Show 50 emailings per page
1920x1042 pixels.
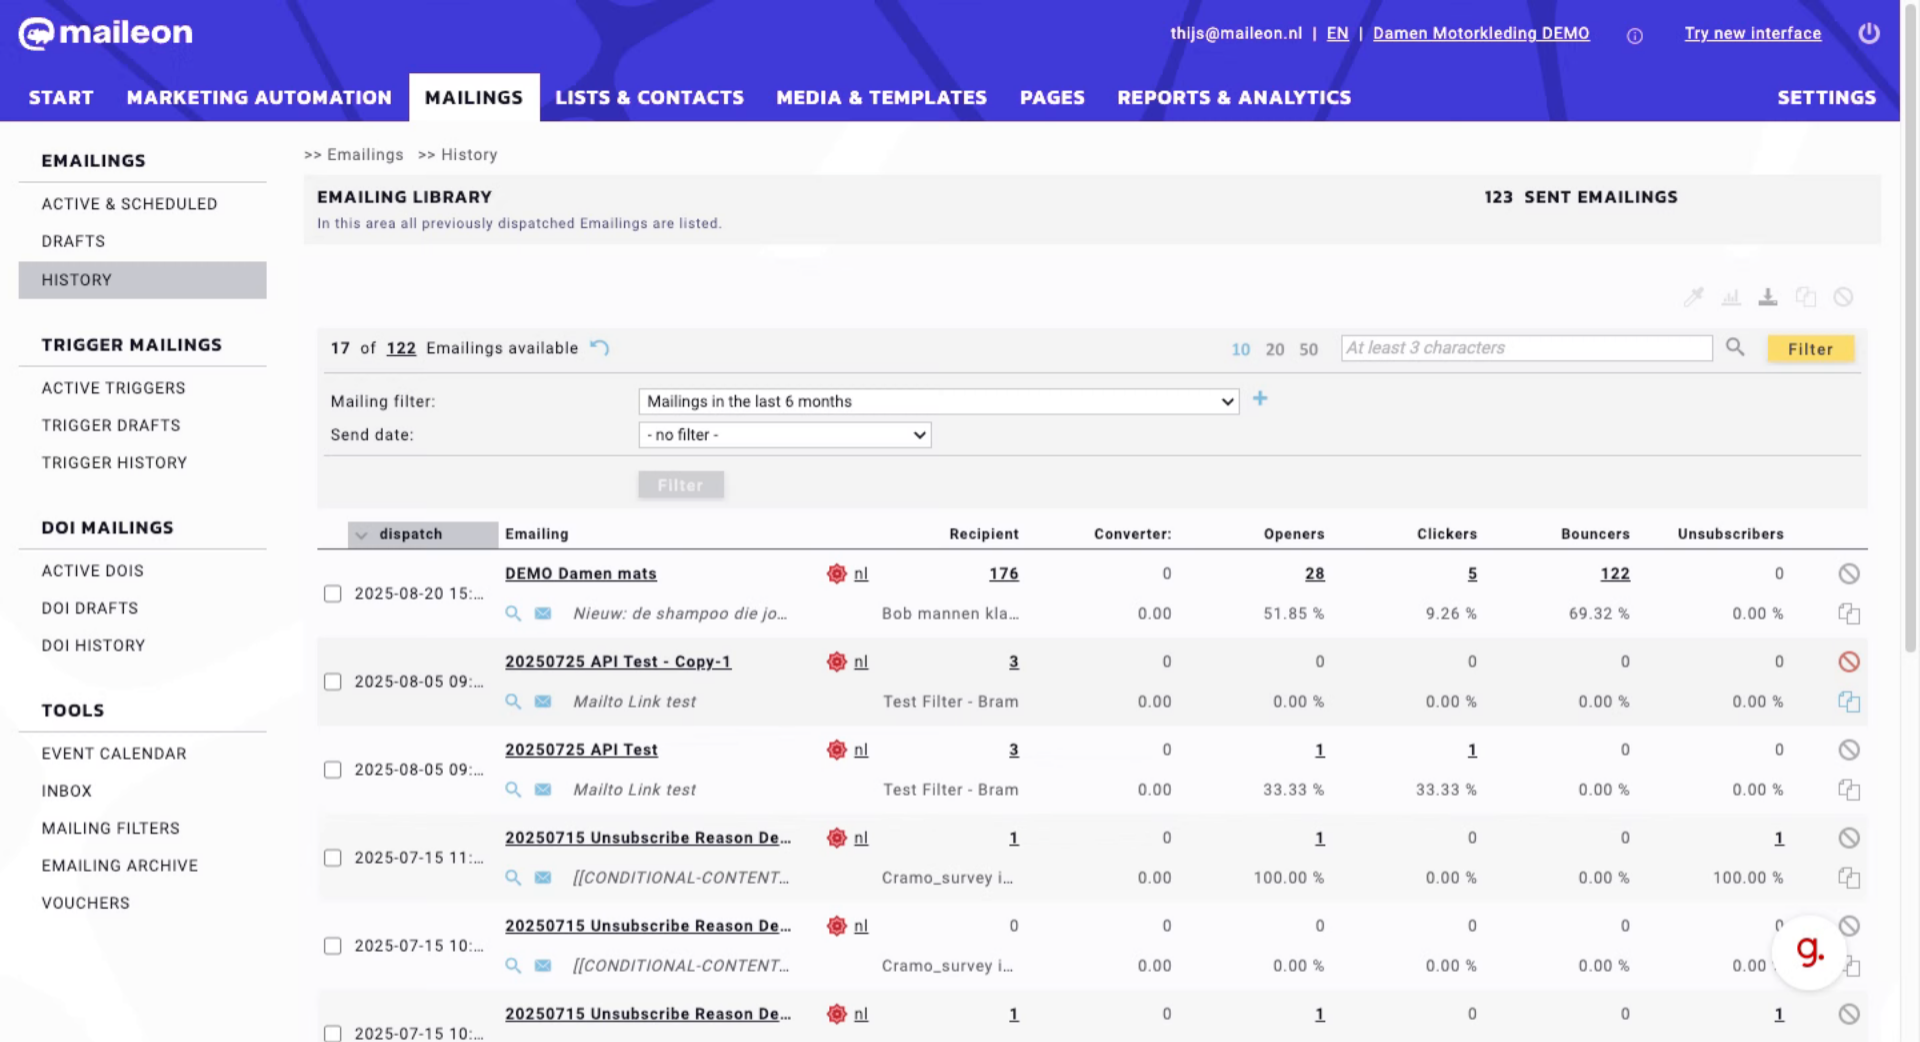pos(1308,349)
